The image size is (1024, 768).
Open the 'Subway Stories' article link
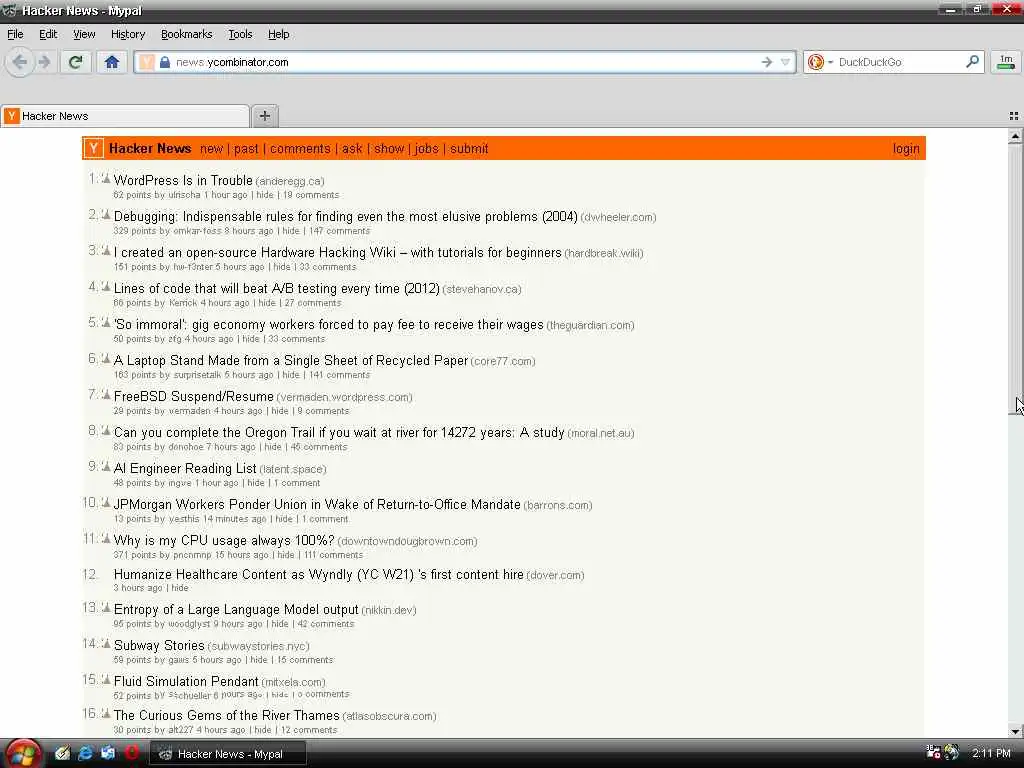coord(159,645)
